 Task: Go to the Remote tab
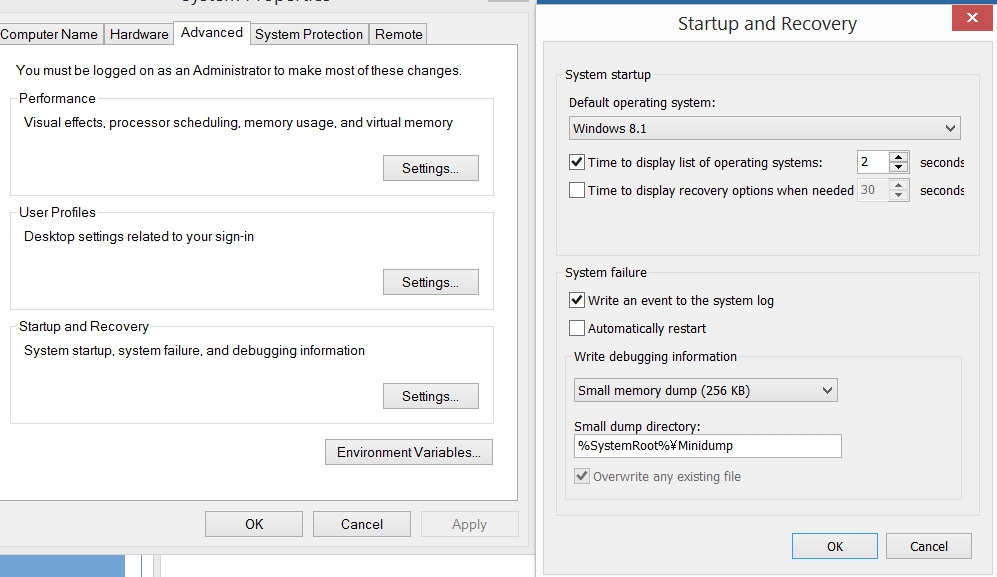pyautogui.click(x=399, y=34)
